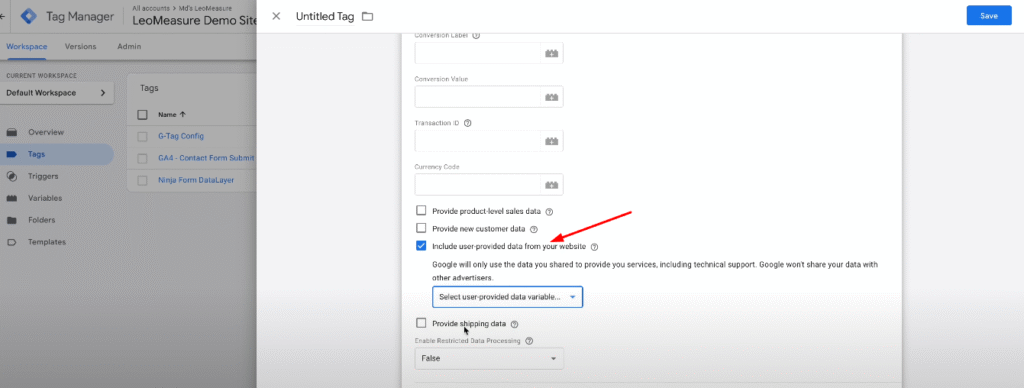Image resolution: width=1024 pixels, height=388 pixels.
Task: Open variable picker for Transaction ID field
Action: [x=552, y=141]
